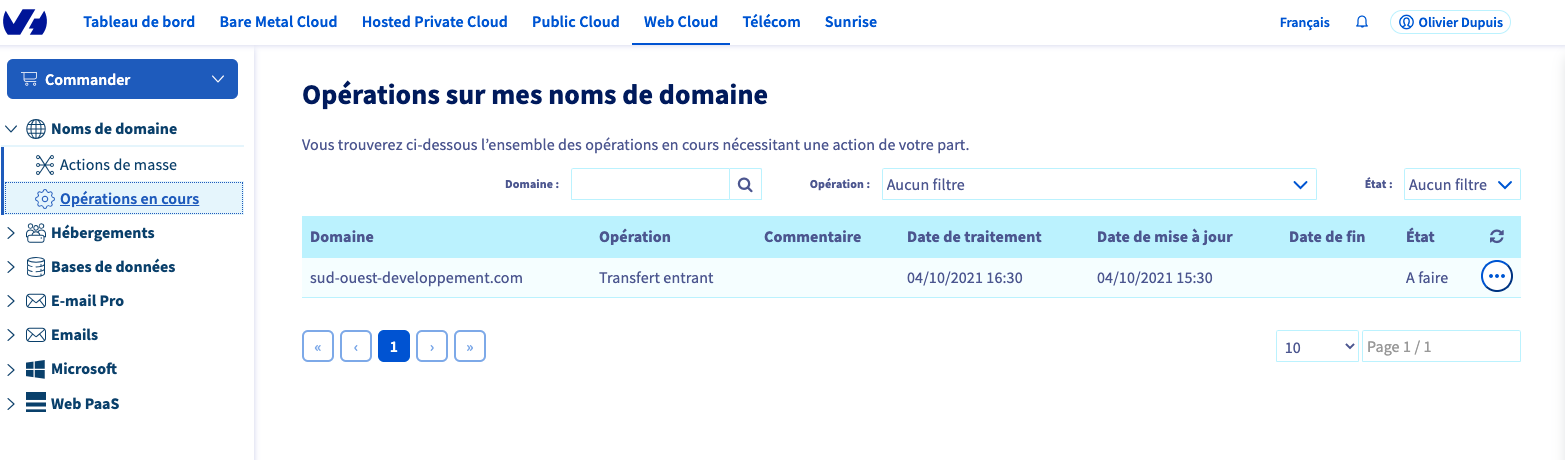Go to Actions de masse
This screenshot has width=1565, height=460.
tap(117, 164)
